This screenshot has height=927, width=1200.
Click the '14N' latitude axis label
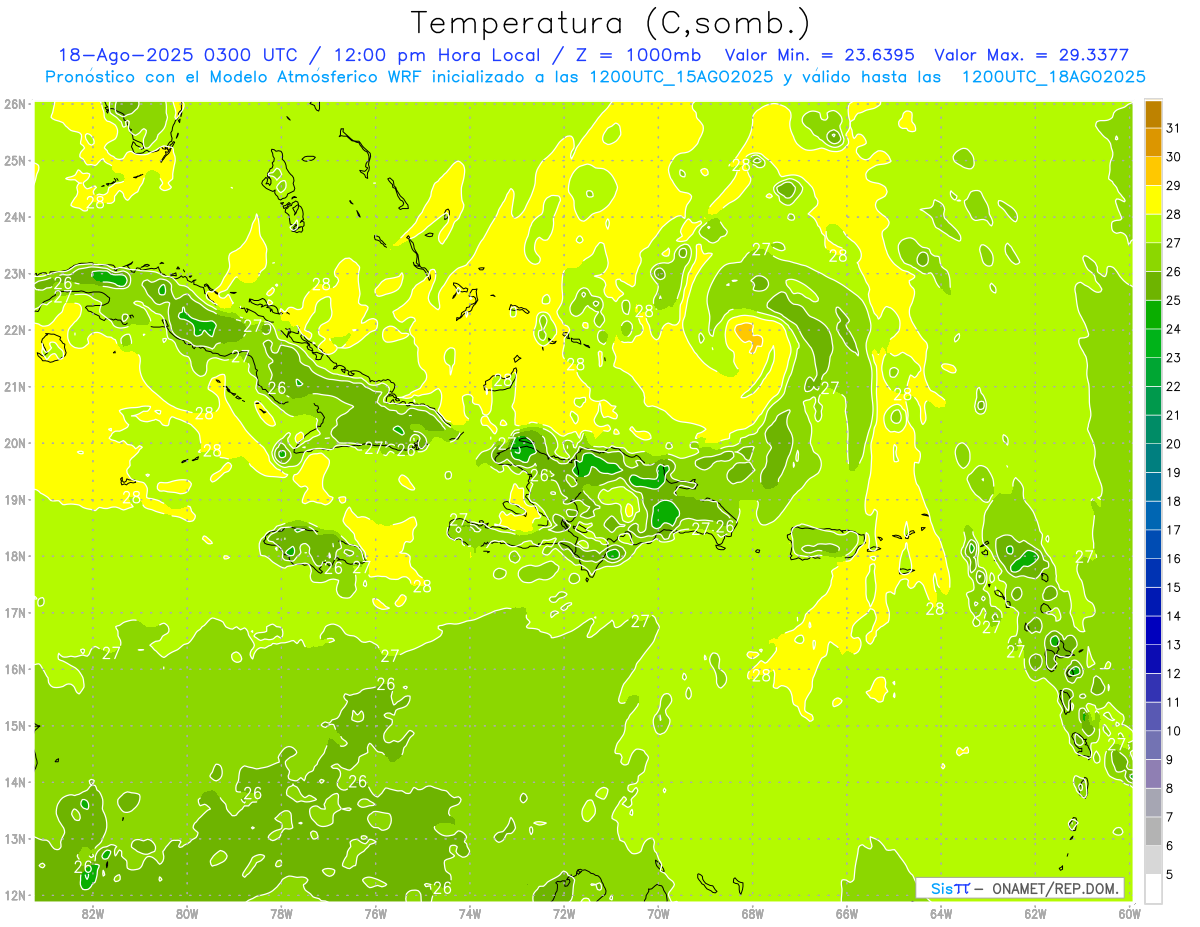pyautogui.click(x=14, y=782)
